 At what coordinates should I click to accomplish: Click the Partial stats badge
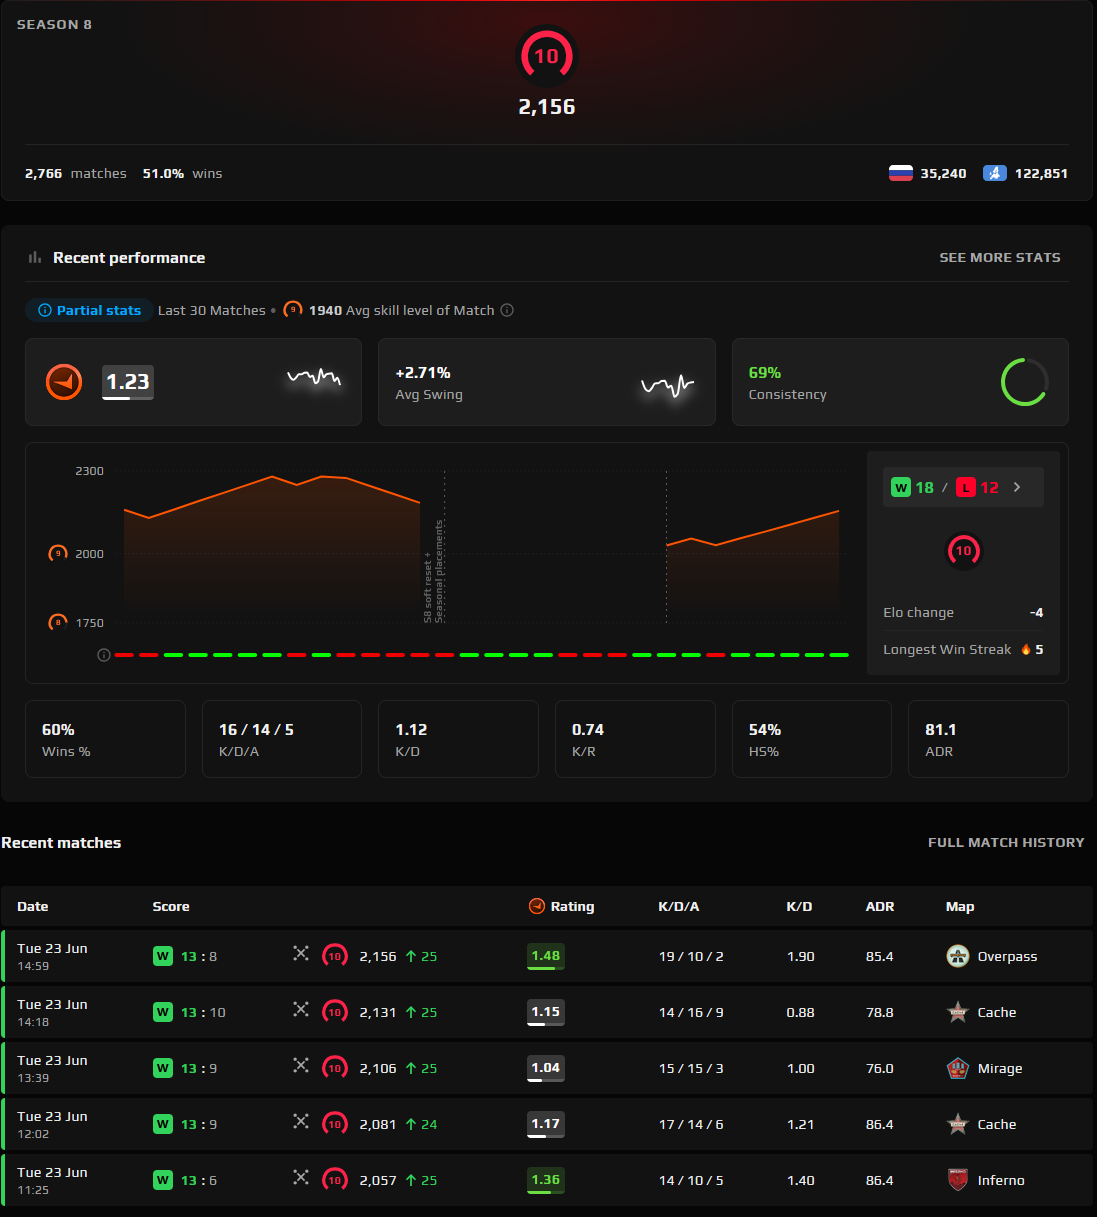(x=90, y=311)
